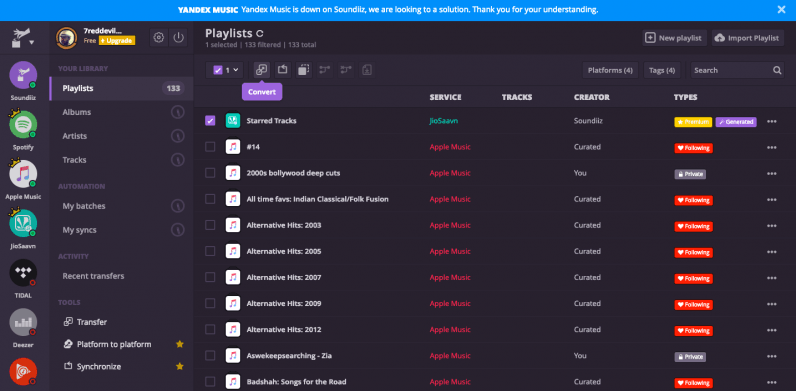Screen dimensions: 796x391
Task: Open more options for #14 playlist
Action: coord(772,147)
